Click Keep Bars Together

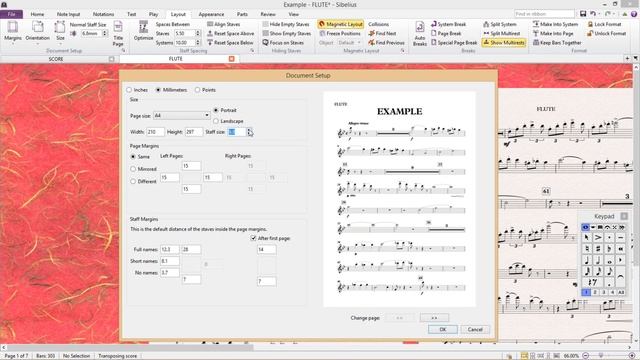[x=557, y=42]
